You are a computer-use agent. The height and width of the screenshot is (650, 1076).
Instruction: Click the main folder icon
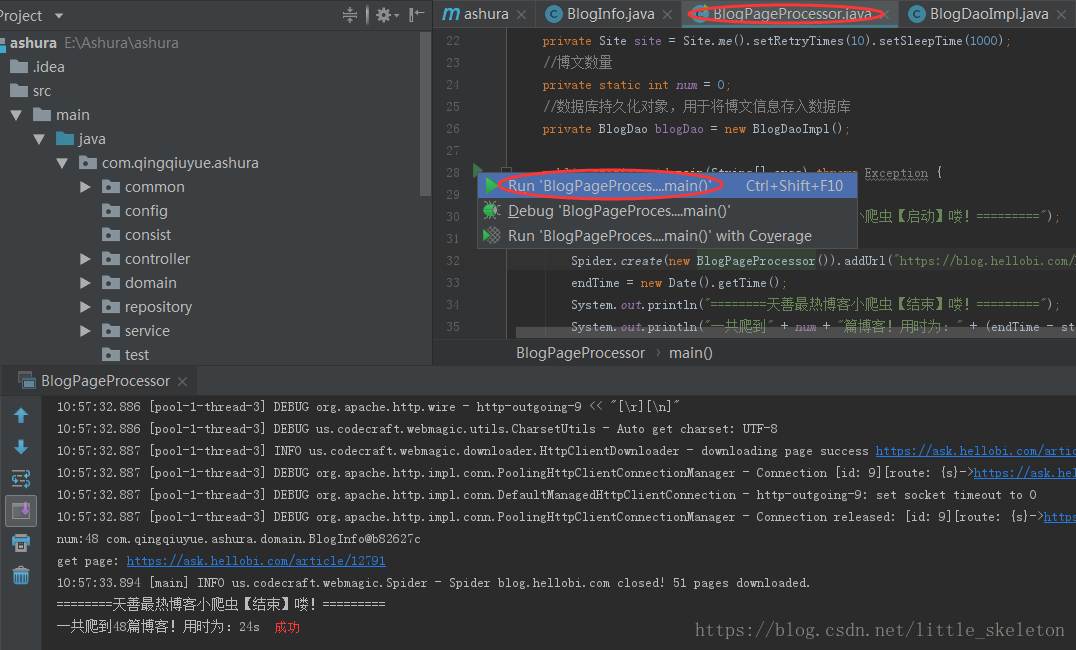(42, 115)
